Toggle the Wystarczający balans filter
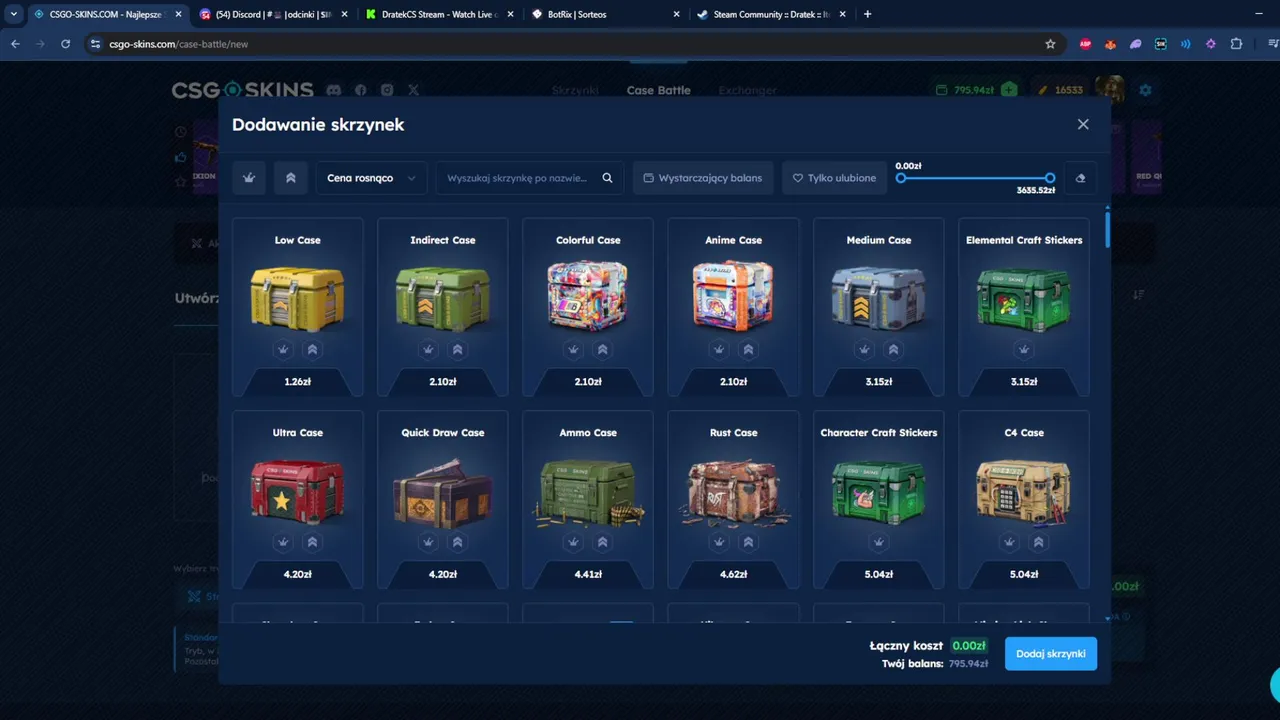The image size is (1280, 720). (x=703, y=178)
